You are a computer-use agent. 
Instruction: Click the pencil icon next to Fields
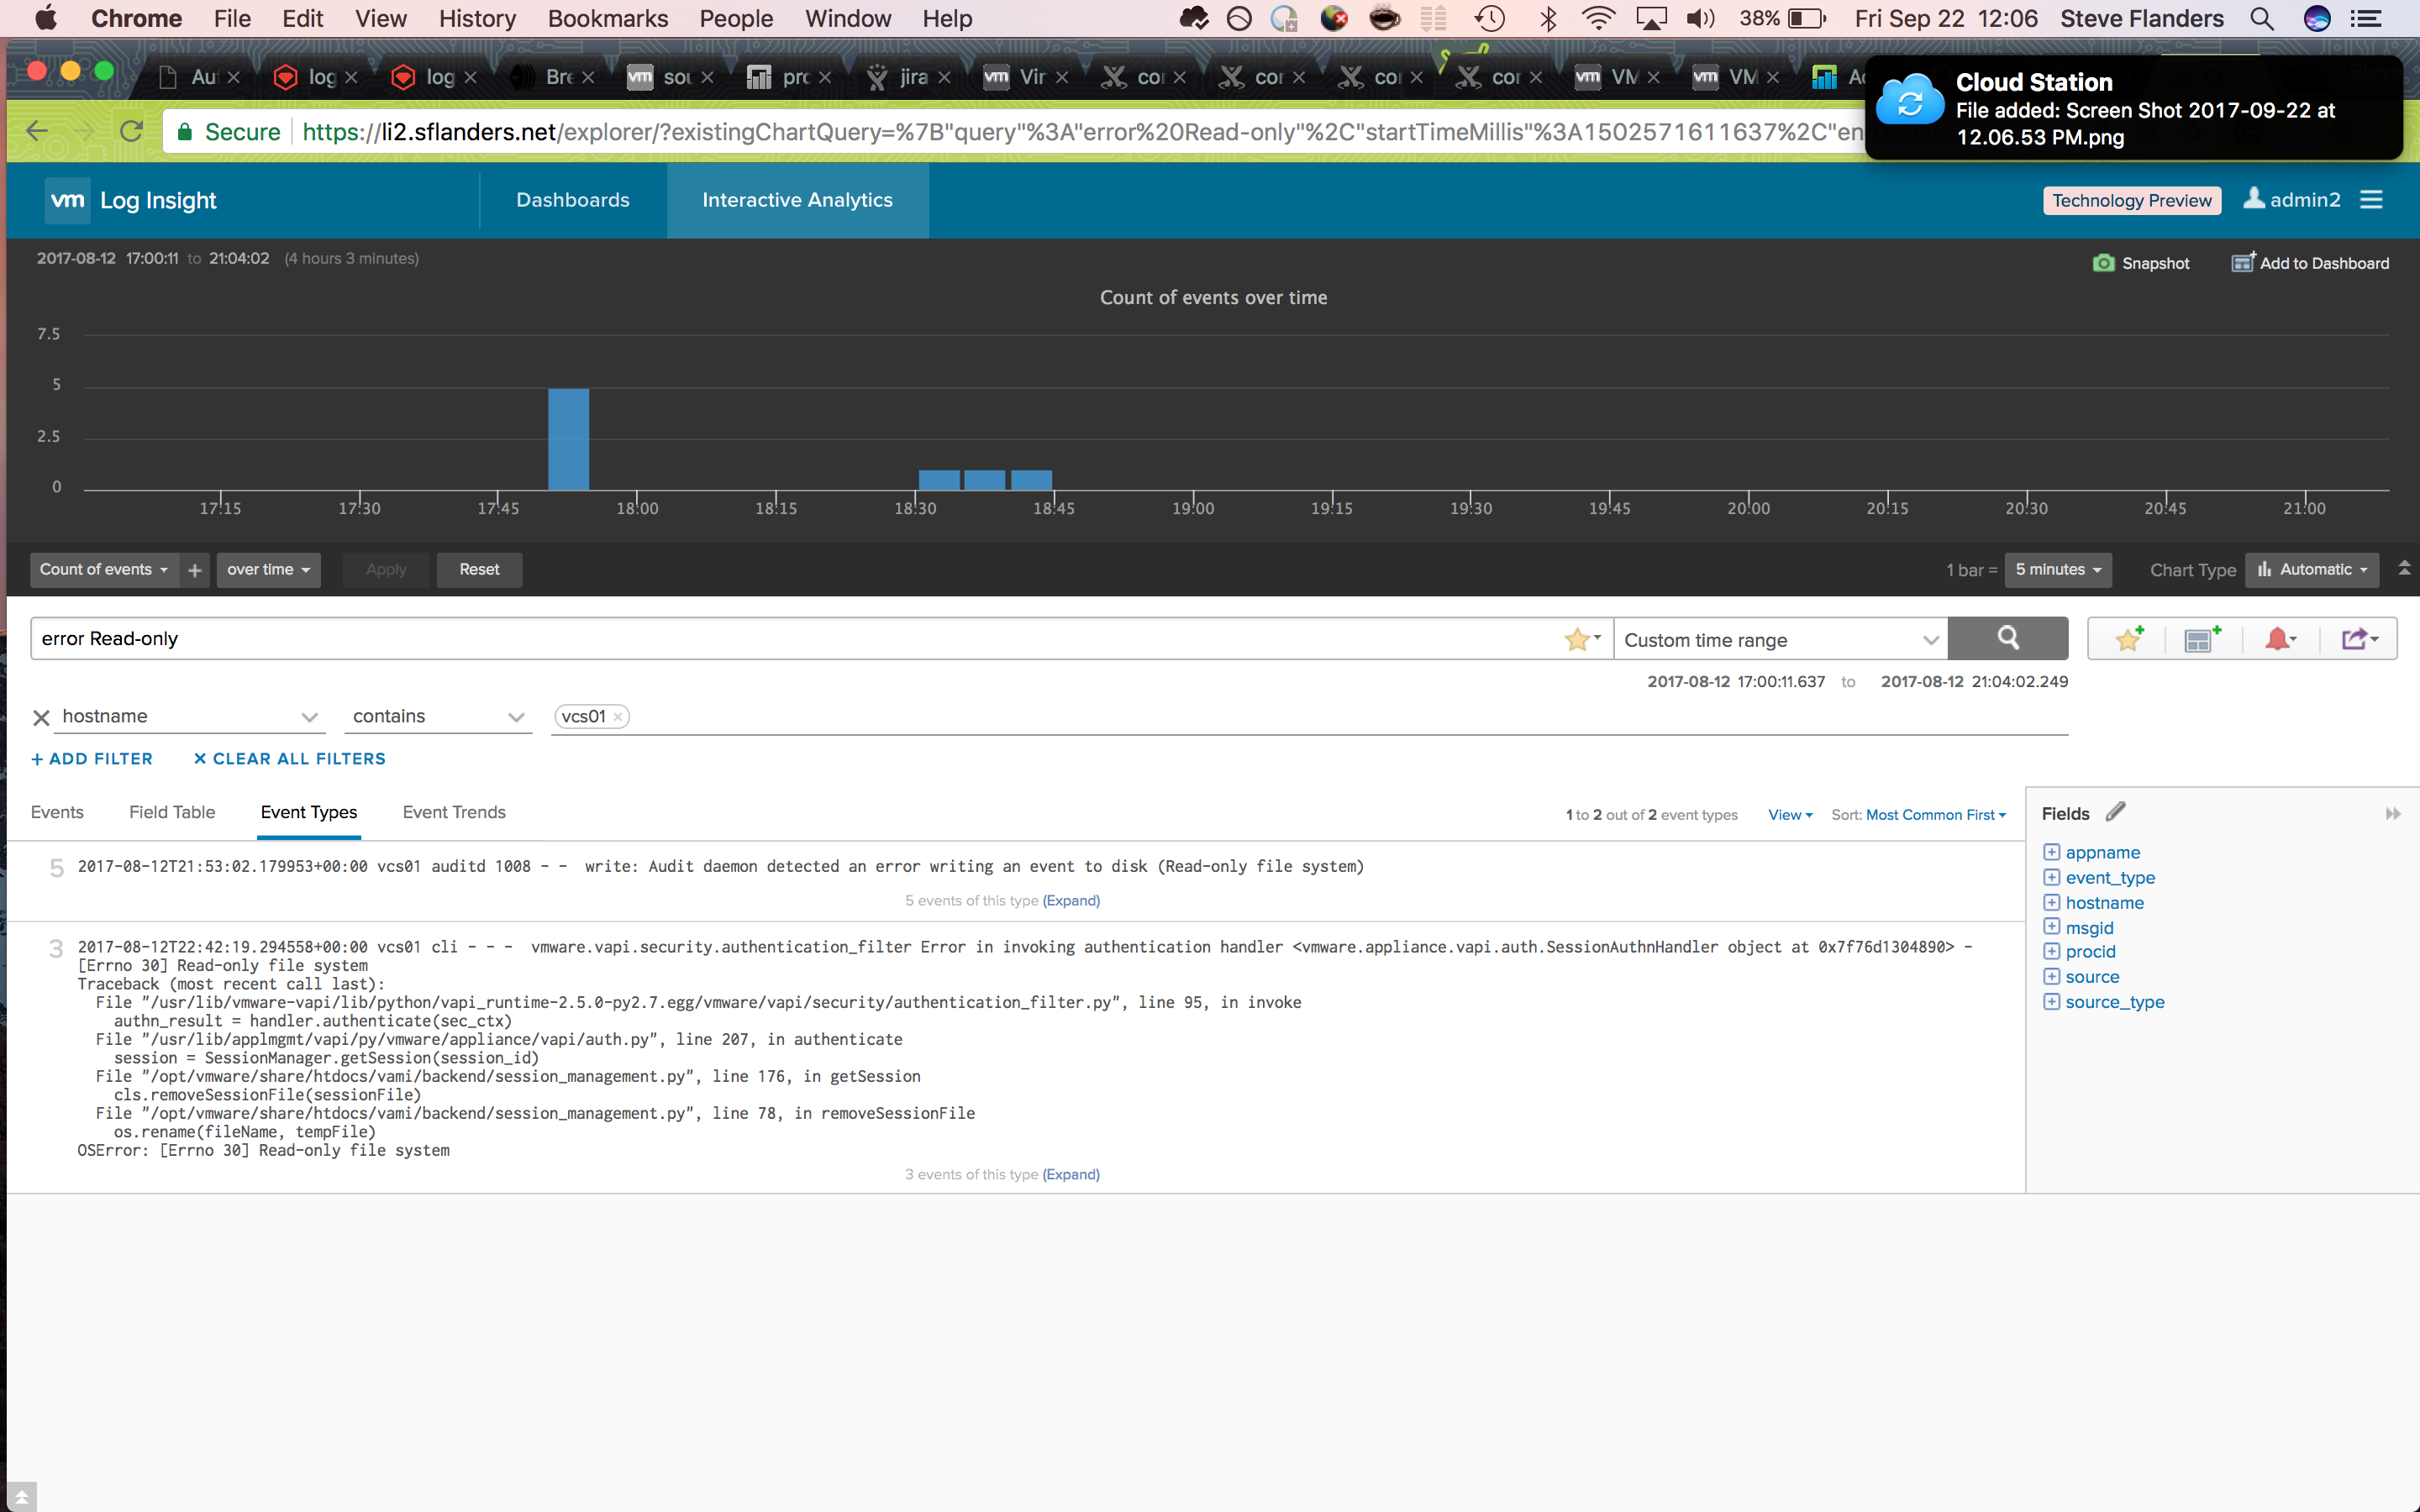(2115, 812)
